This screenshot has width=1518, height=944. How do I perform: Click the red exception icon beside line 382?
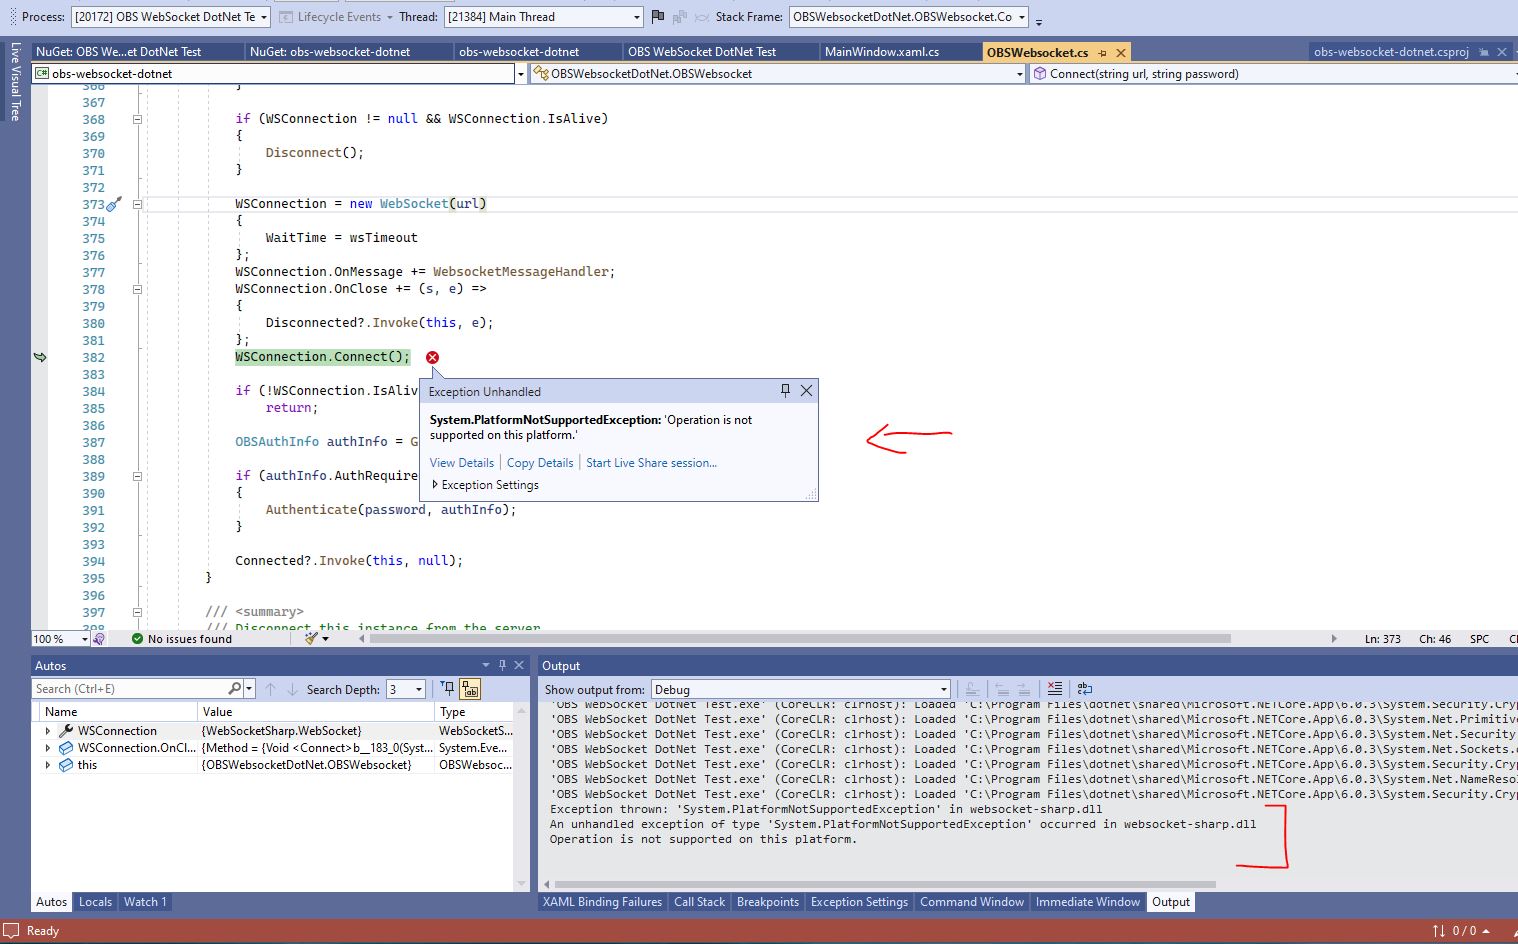coord(432,357)
